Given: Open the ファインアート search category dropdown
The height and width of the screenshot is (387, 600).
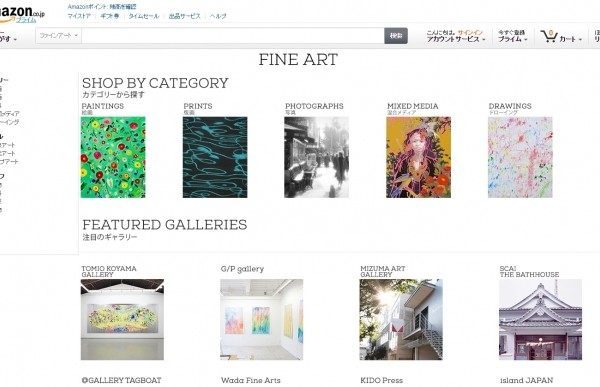Looking at the screenshot, I should 59,36.
